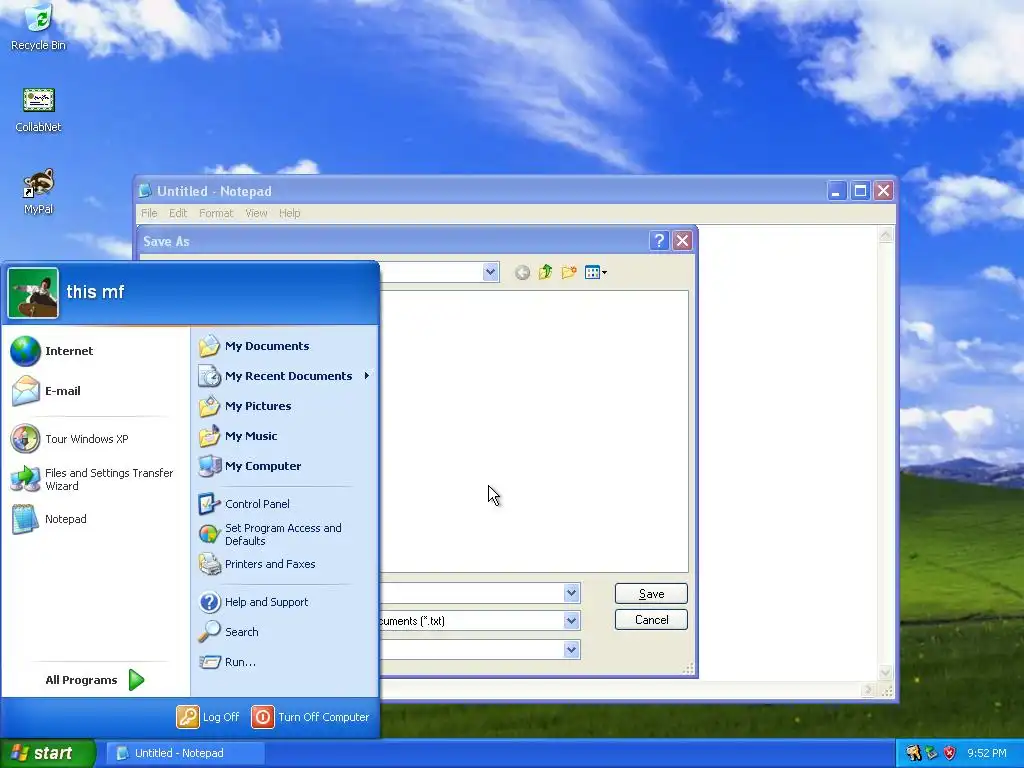Click Notepad vertical scrollbar up arrow
This screenshot has width=1024, height=768.
[x=886, y=236]
